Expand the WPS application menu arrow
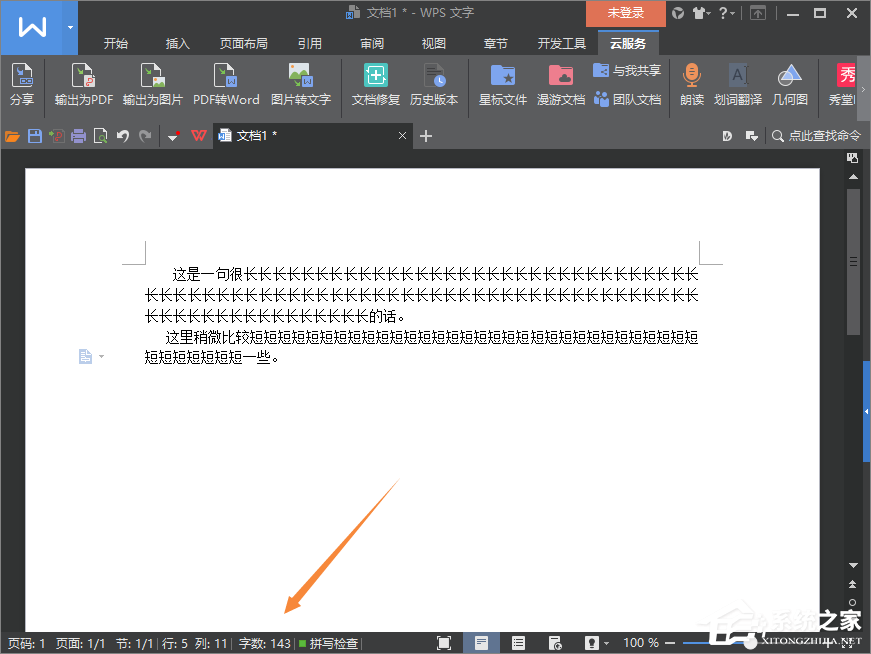Viewport: 871px width, 654px height. [70, 27]
